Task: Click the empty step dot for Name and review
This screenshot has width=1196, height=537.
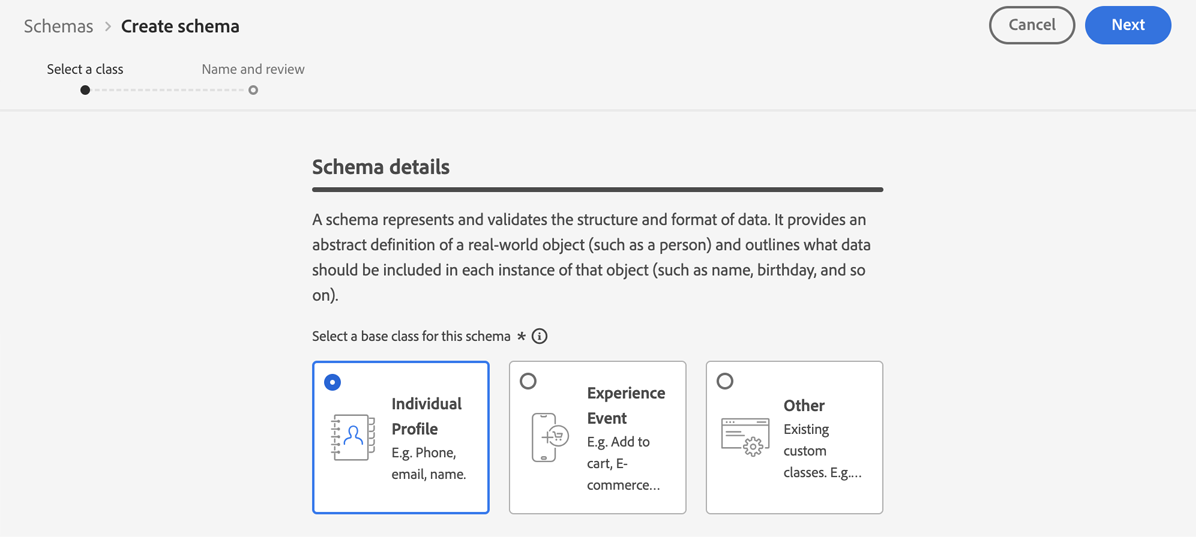Action: click(x=253, y=90)
